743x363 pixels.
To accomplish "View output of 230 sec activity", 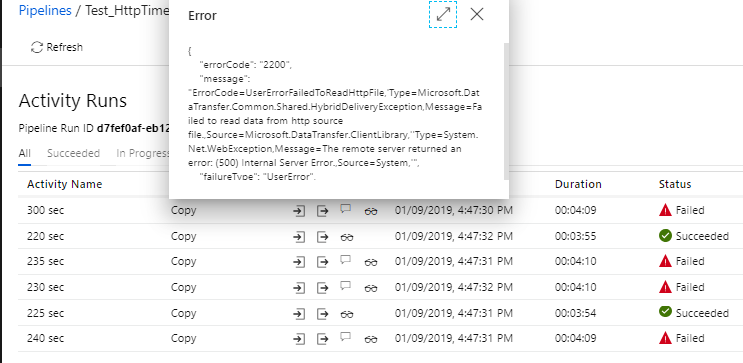I will (x=322, y=288).
